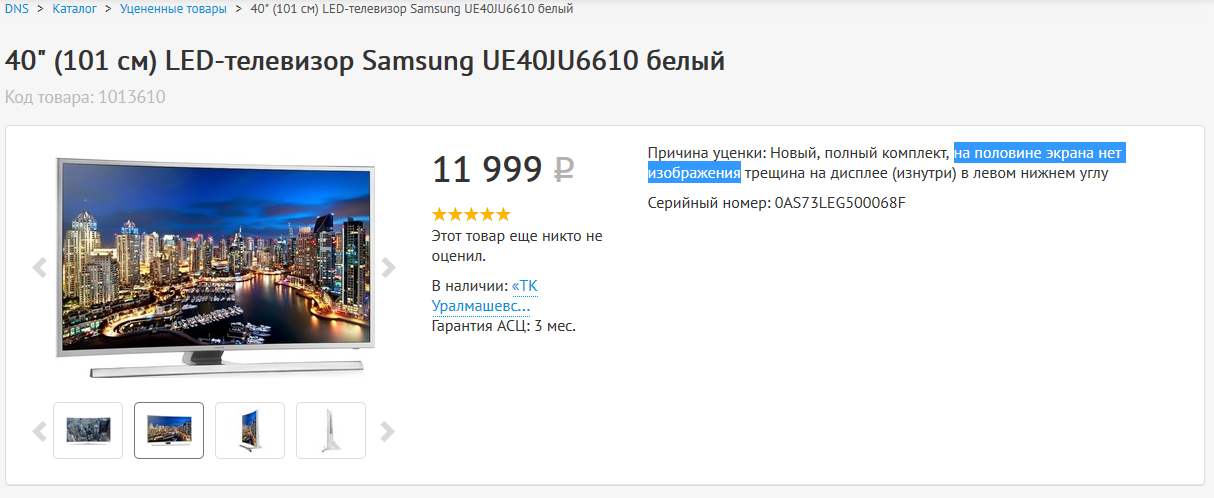The height and width of the screenshot is (498, 1214).
Task: Click the product code 1013610 text
Action: click(x=131, y=97)
